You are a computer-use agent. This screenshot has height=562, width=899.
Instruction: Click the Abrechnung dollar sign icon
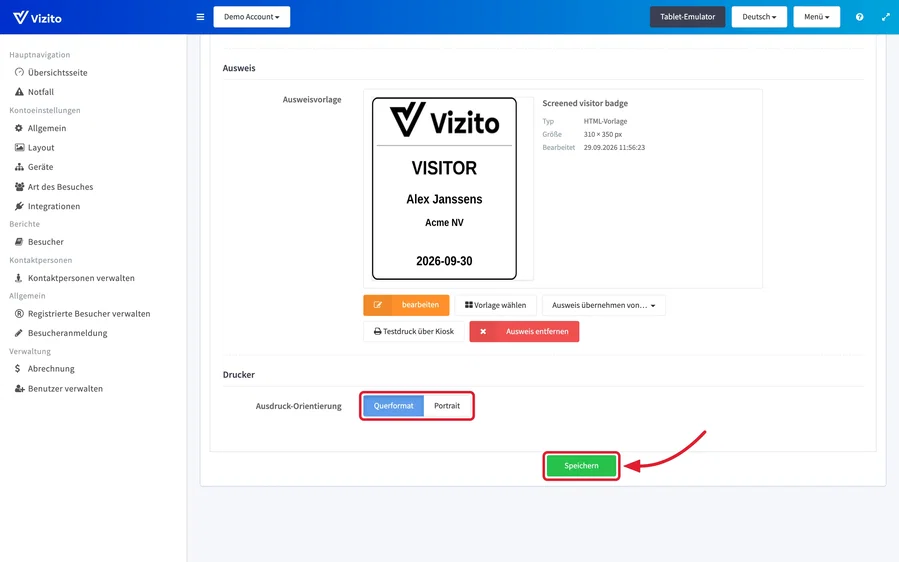tap(18, 369)
